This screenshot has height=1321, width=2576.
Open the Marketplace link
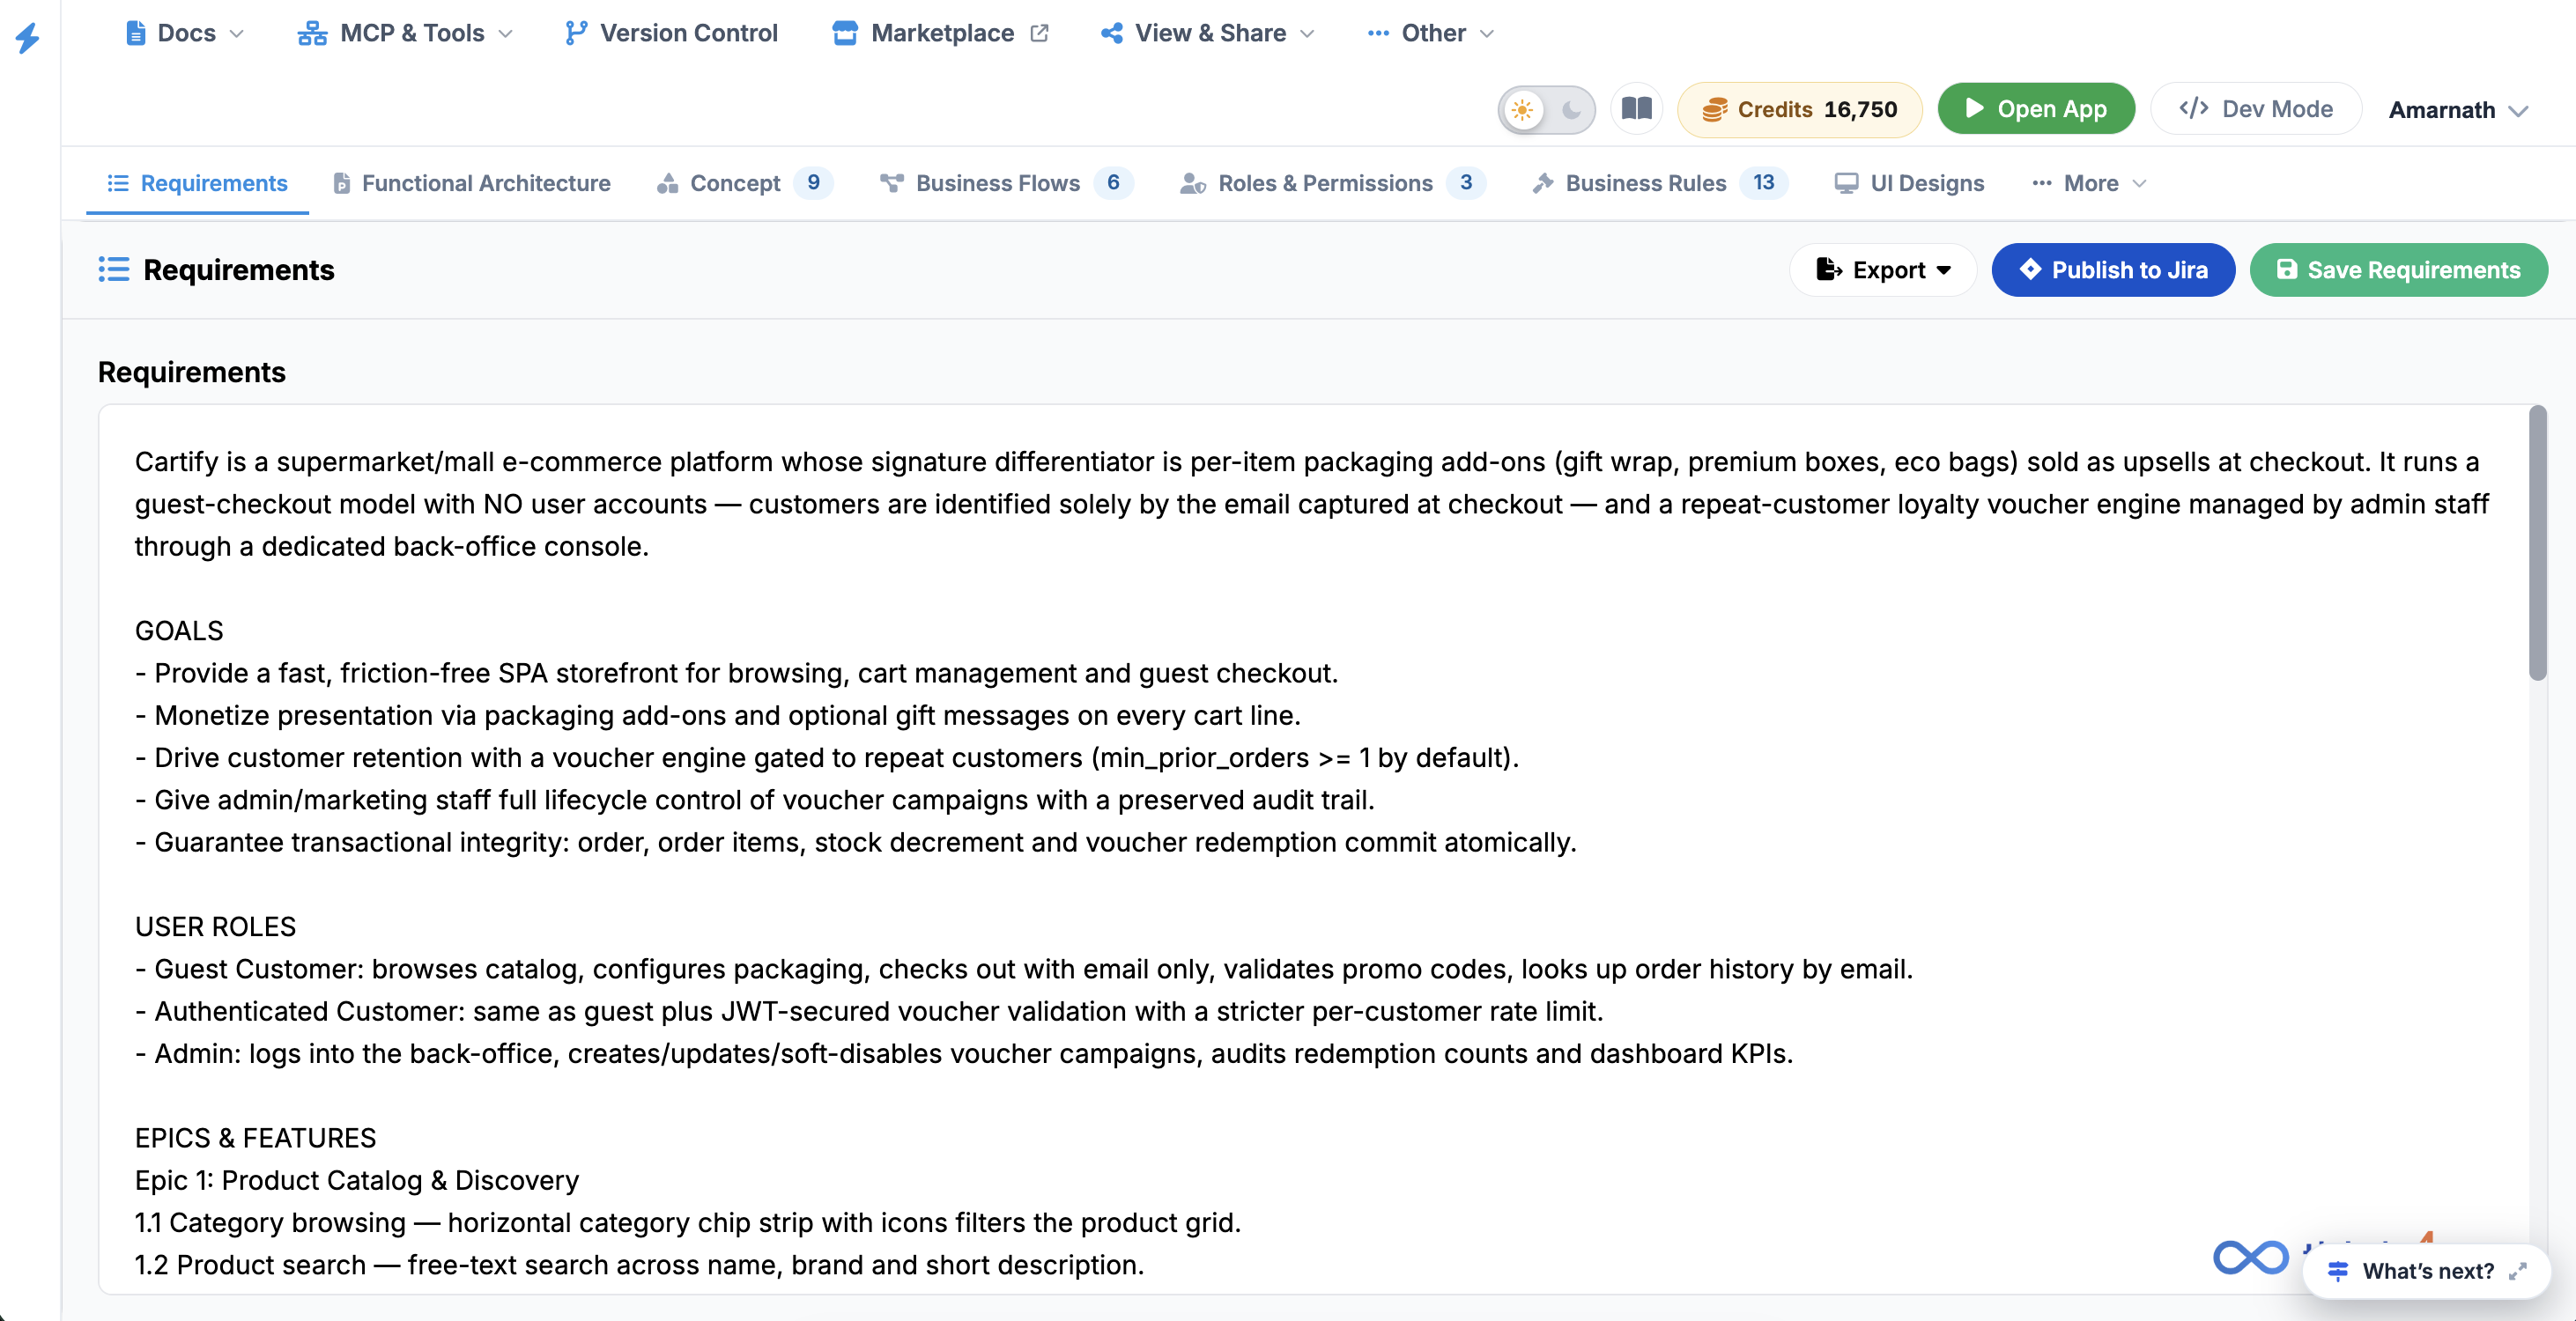940,33
